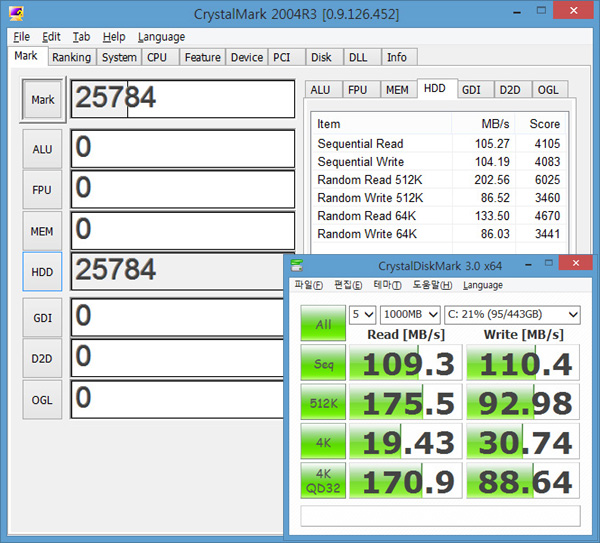Run the GDI benchmark button

(x=42, y=318)
